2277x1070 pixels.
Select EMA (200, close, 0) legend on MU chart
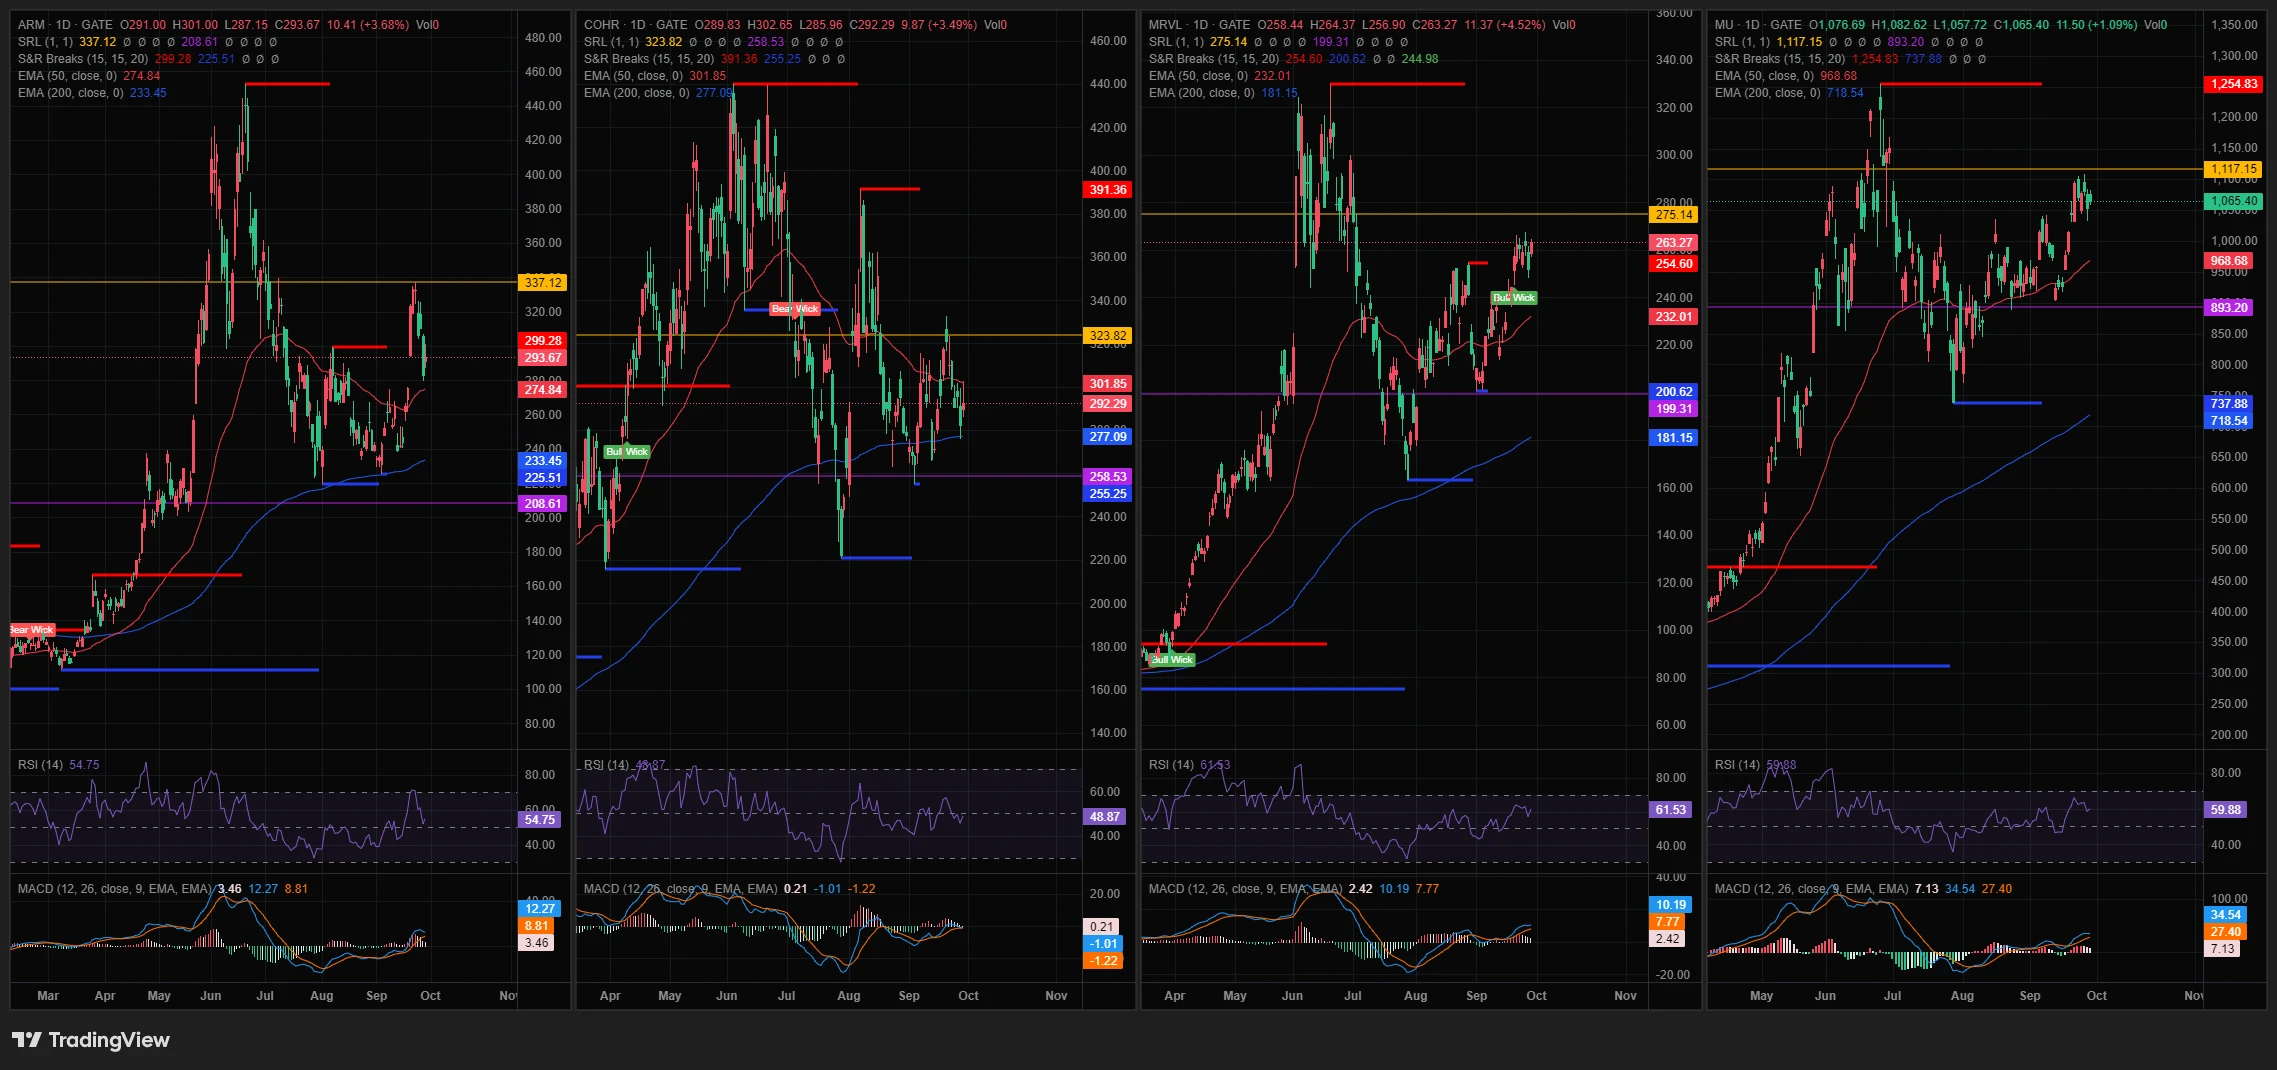click(x=1768, y=93)
